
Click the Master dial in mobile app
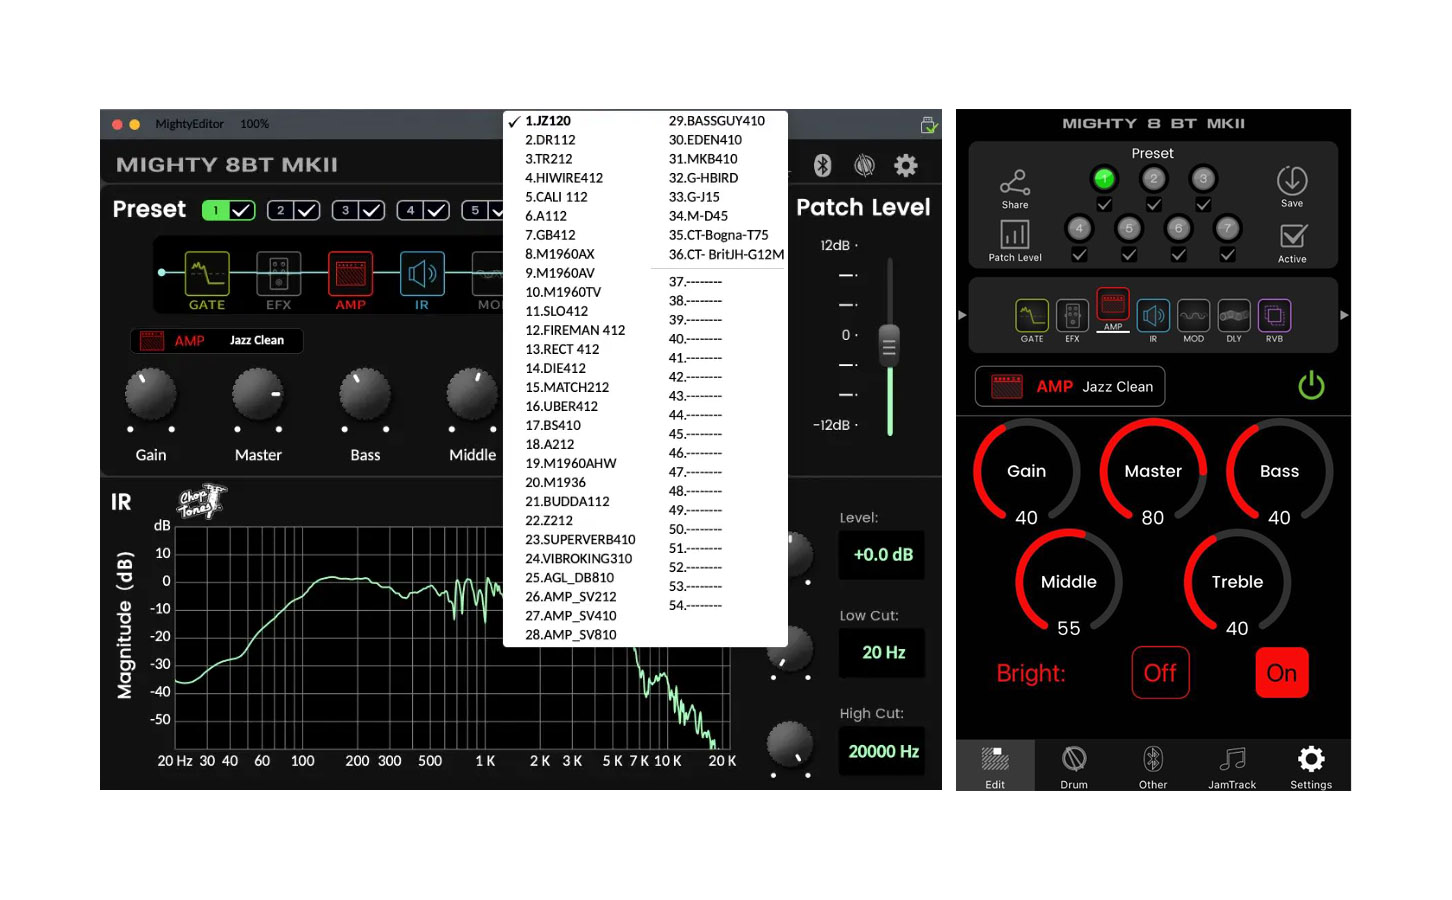[x=1153, y=471]
